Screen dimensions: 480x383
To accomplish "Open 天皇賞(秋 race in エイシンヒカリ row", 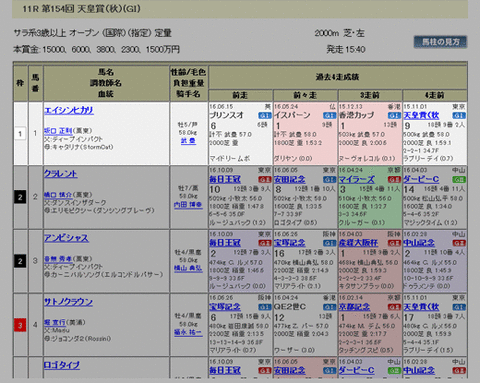I will [421, 115].
